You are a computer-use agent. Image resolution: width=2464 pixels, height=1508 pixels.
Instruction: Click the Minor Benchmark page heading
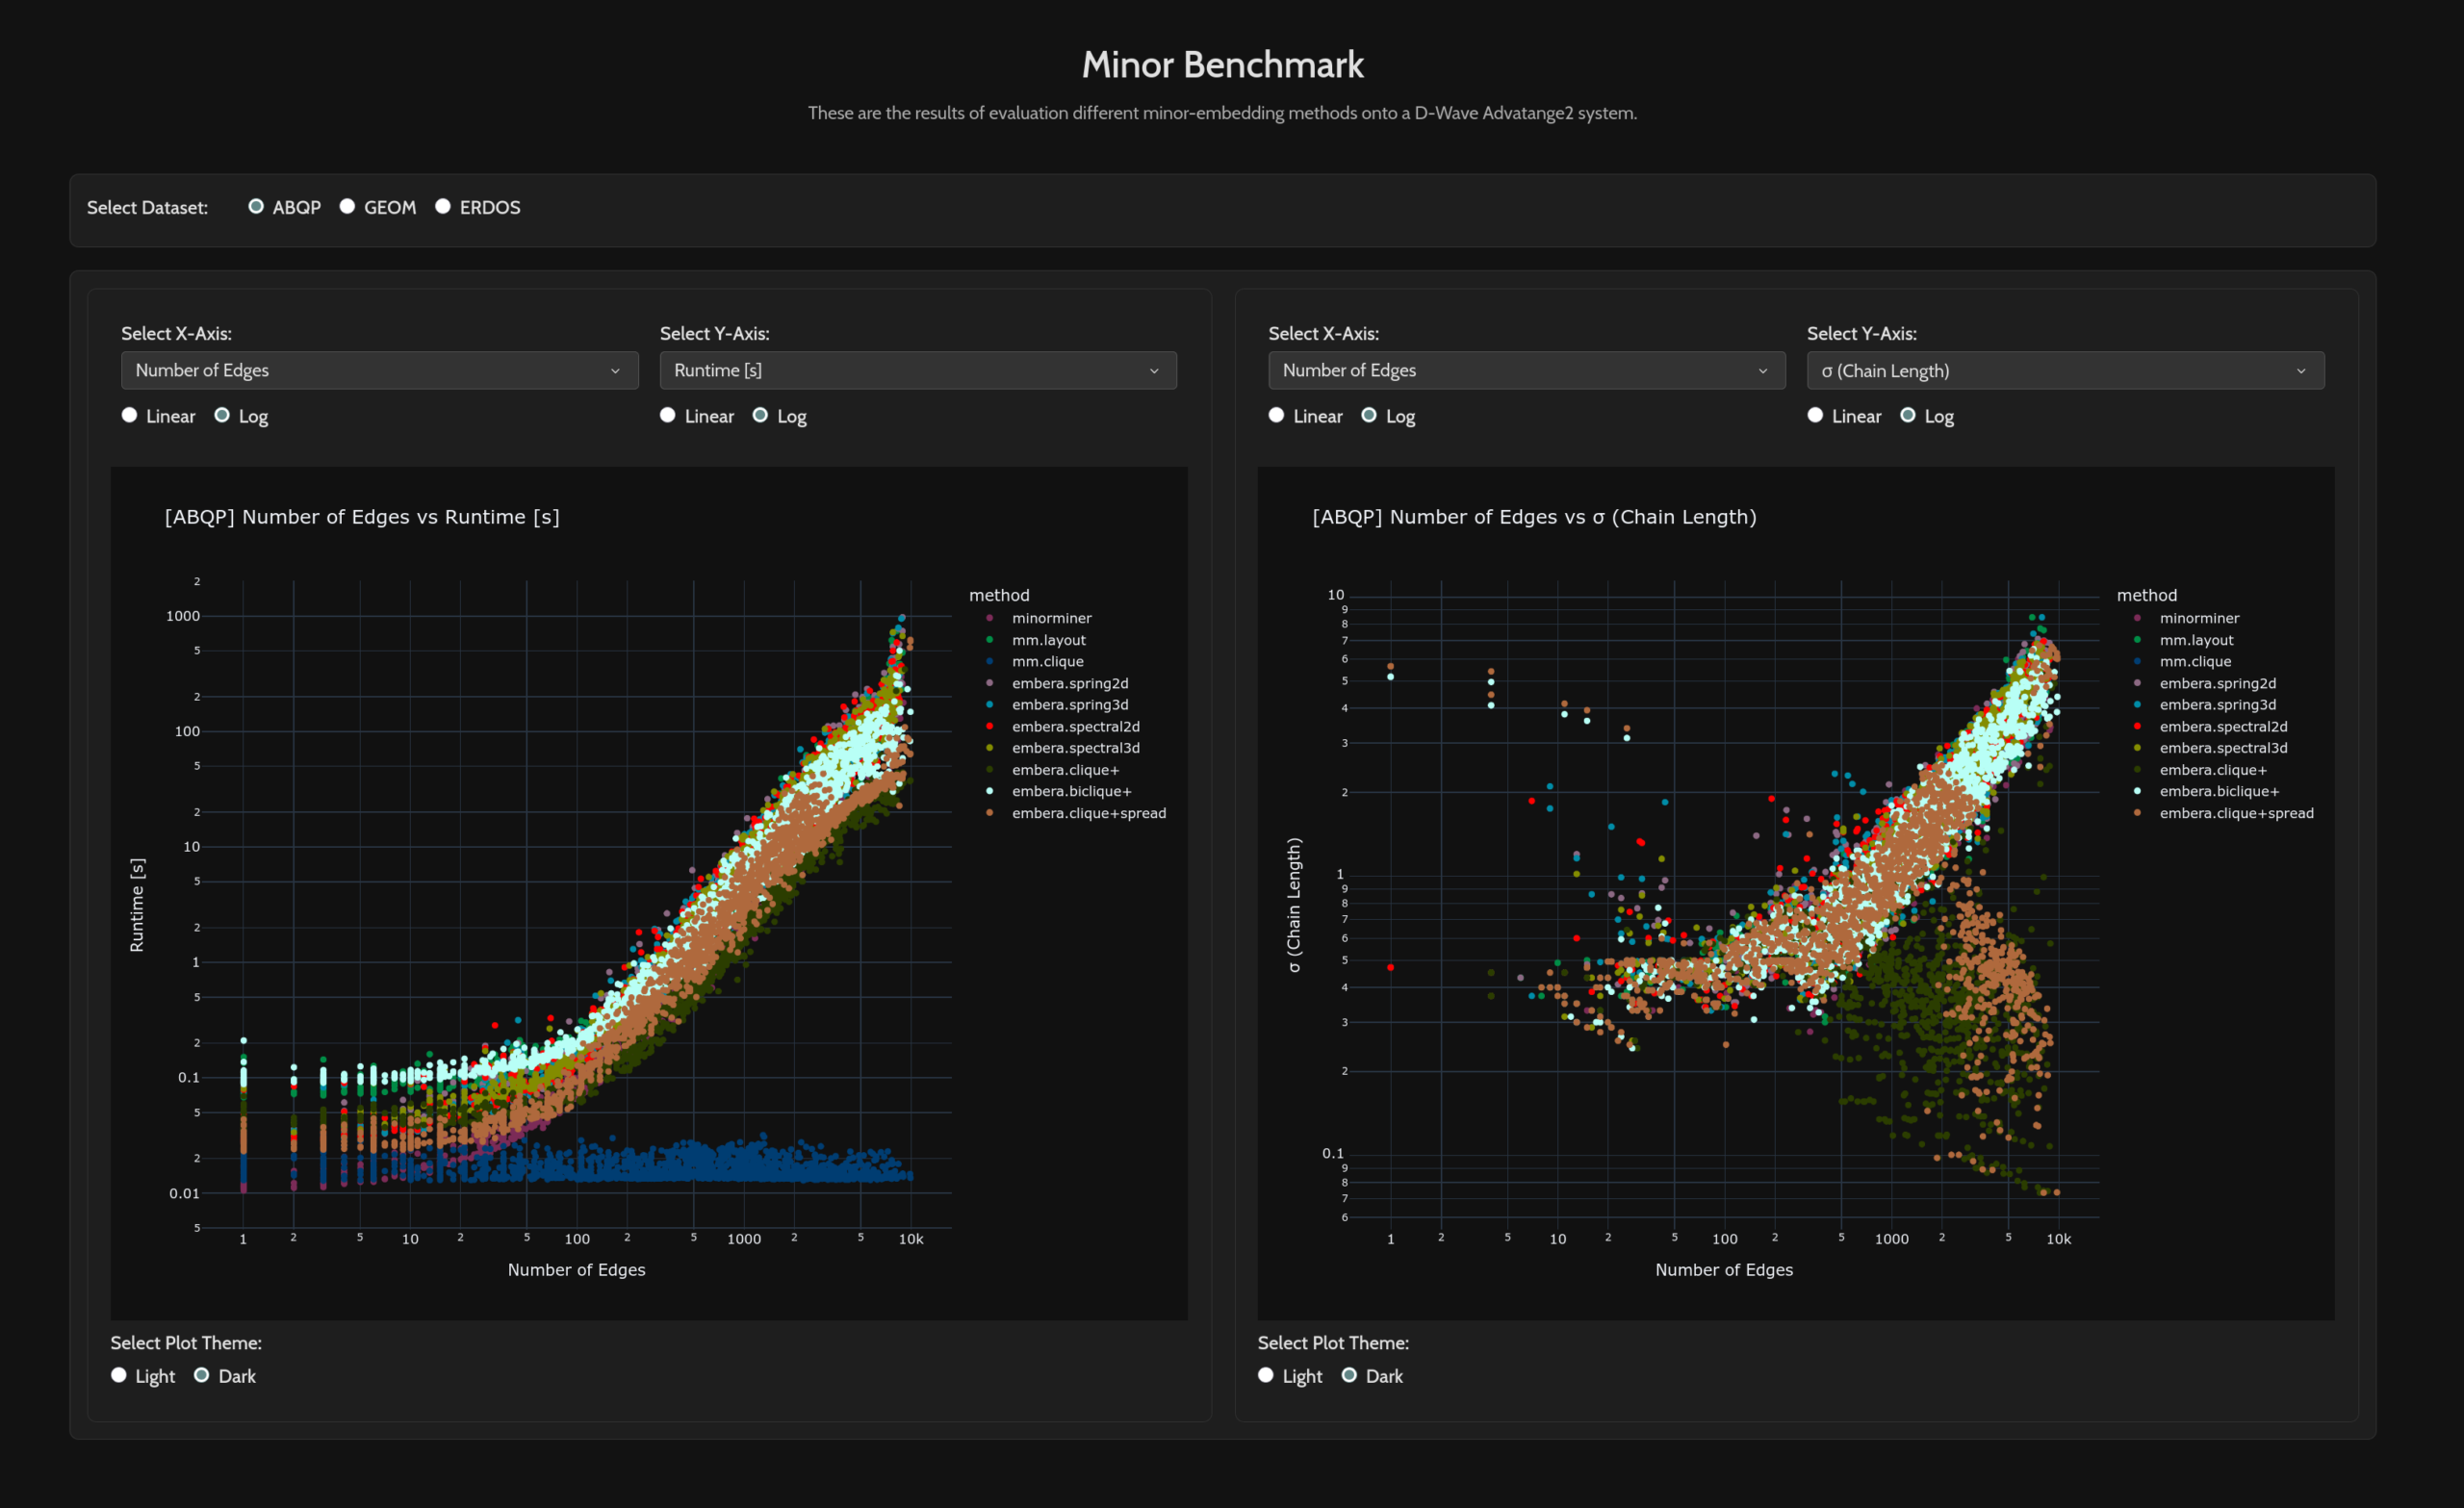(x=1222, y=64)
